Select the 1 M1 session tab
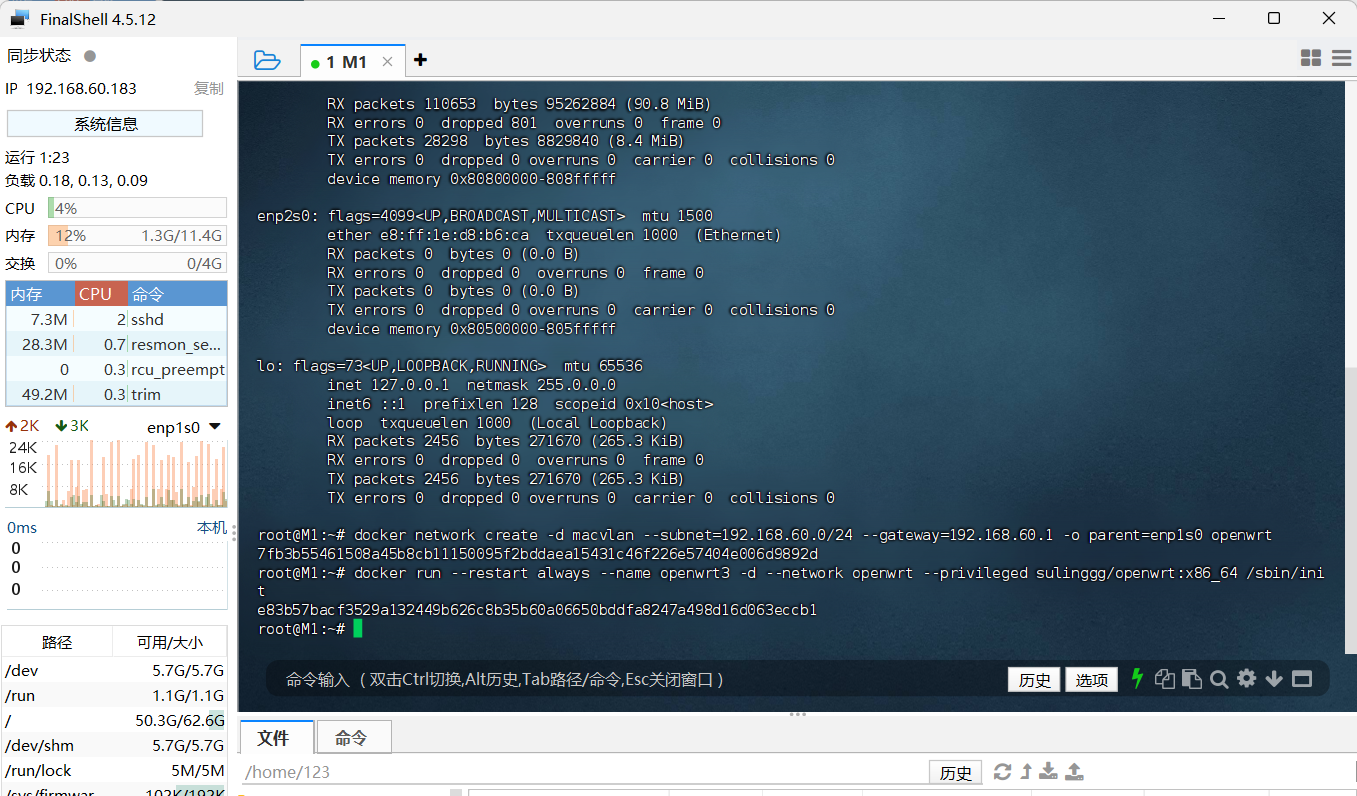1357x796 pixels. tap(346, 62)
